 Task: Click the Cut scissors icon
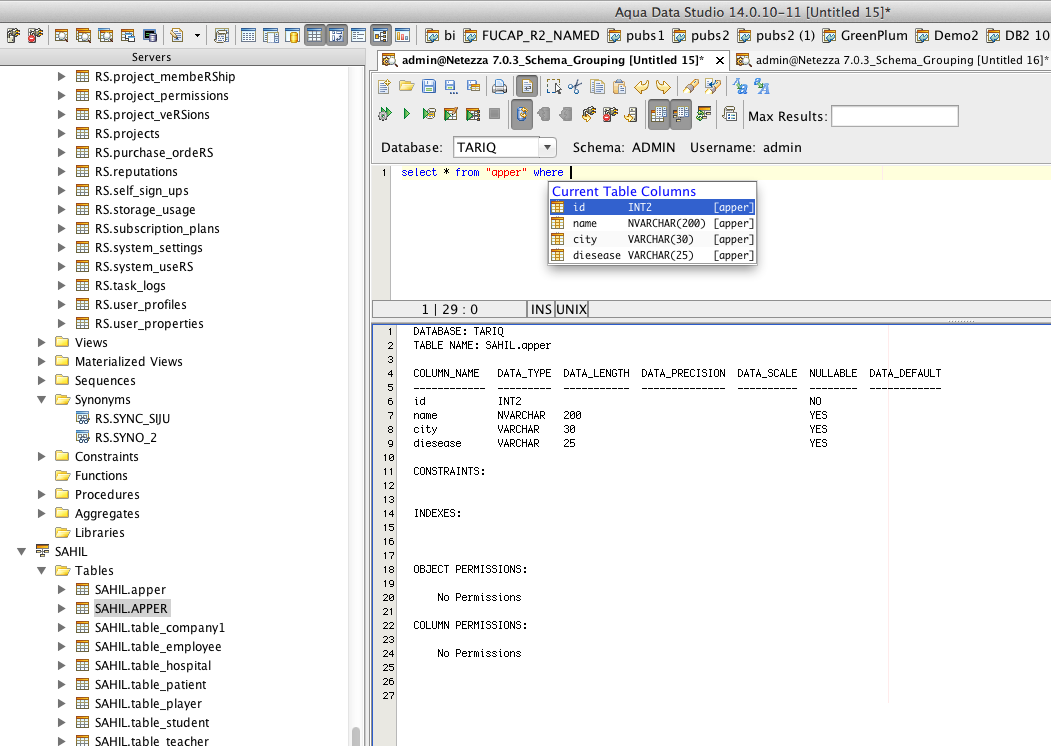[575, 87]
